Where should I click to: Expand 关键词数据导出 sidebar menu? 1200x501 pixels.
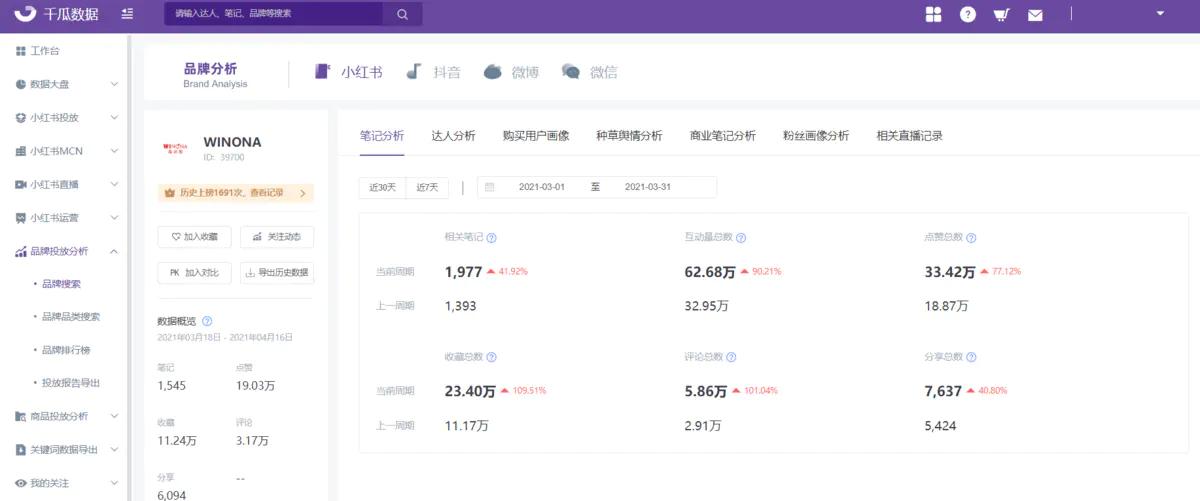pyautogui.click(x=64, y=450)
